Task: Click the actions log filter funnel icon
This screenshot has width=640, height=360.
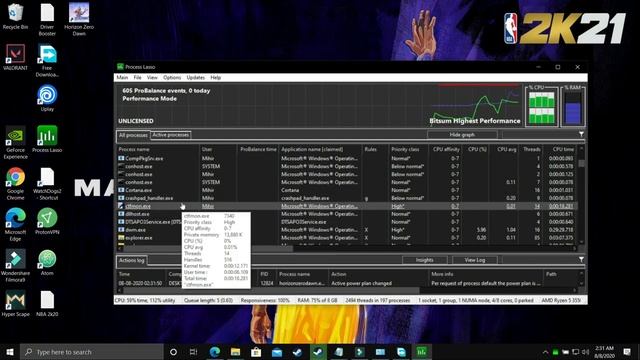Action: (581, 260)
